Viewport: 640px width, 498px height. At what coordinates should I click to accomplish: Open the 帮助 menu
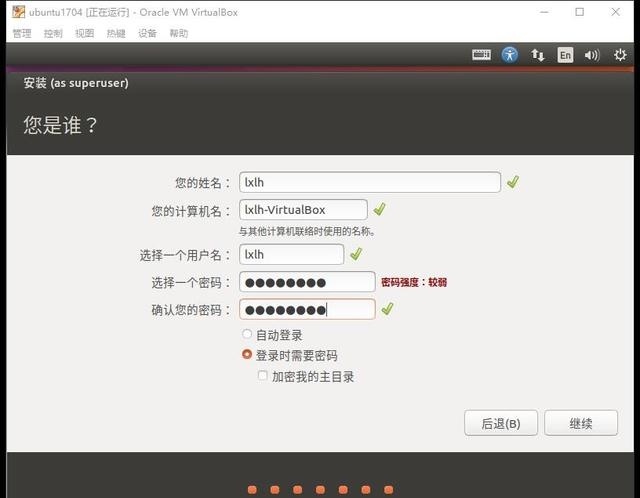pos(178,33)
